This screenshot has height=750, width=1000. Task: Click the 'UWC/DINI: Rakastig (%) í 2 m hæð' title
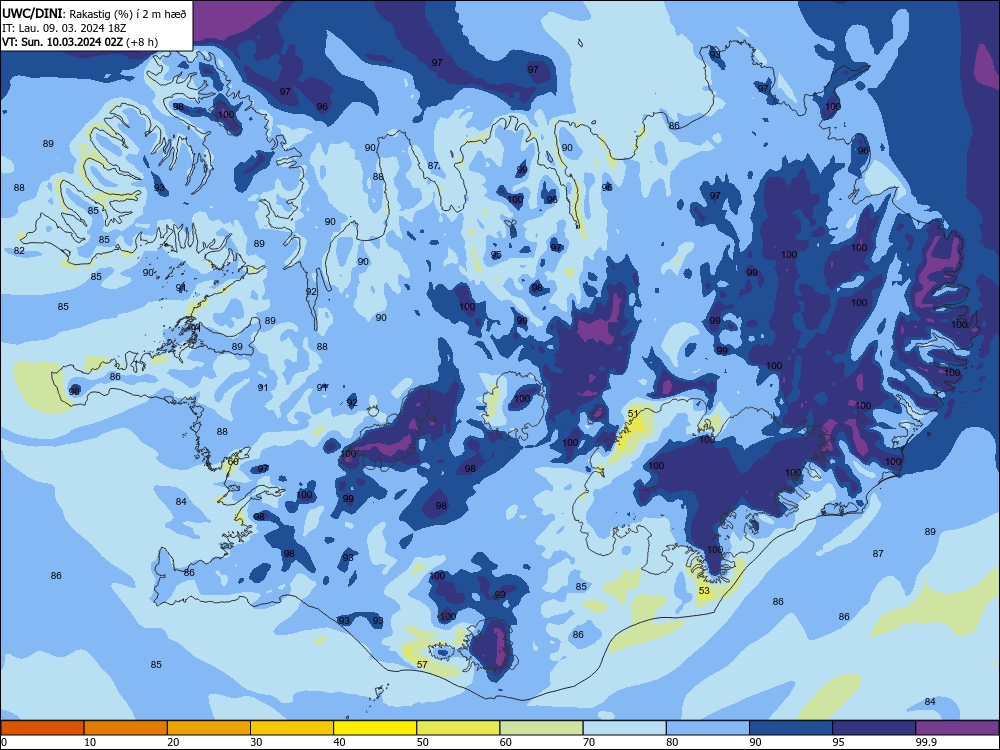pos(94,14)
